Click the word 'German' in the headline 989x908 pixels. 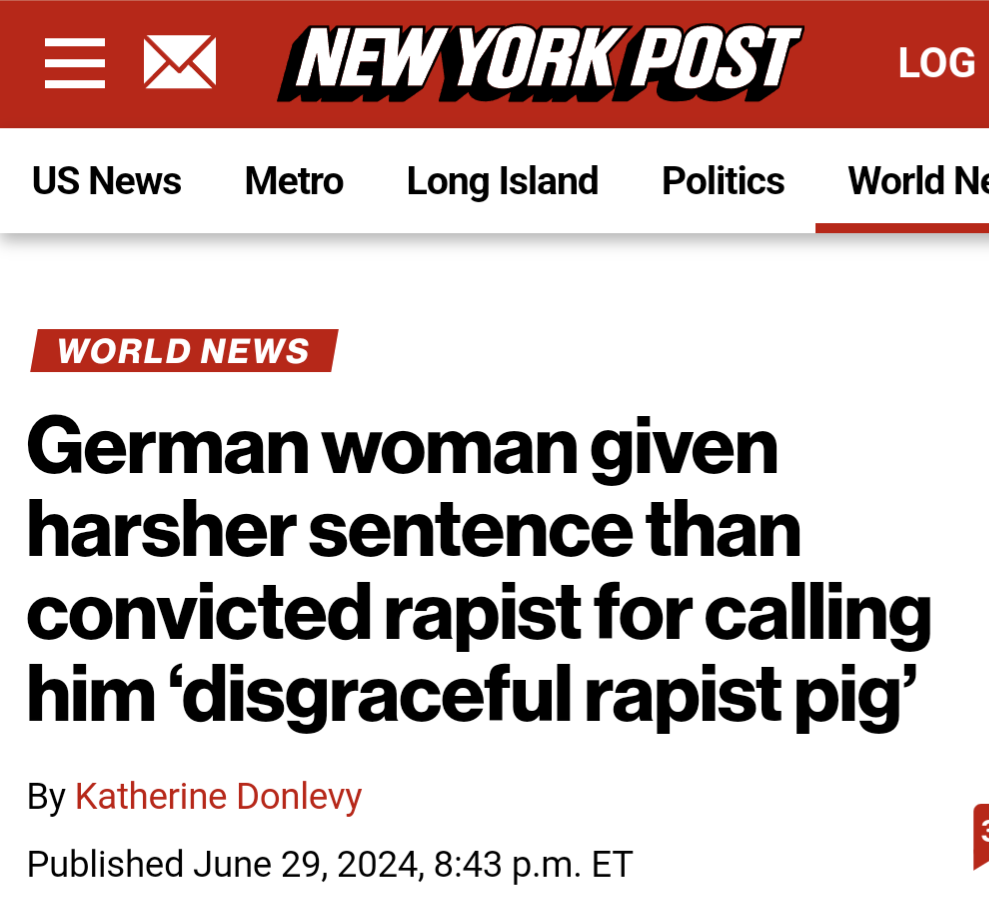(x=168, y=447)
